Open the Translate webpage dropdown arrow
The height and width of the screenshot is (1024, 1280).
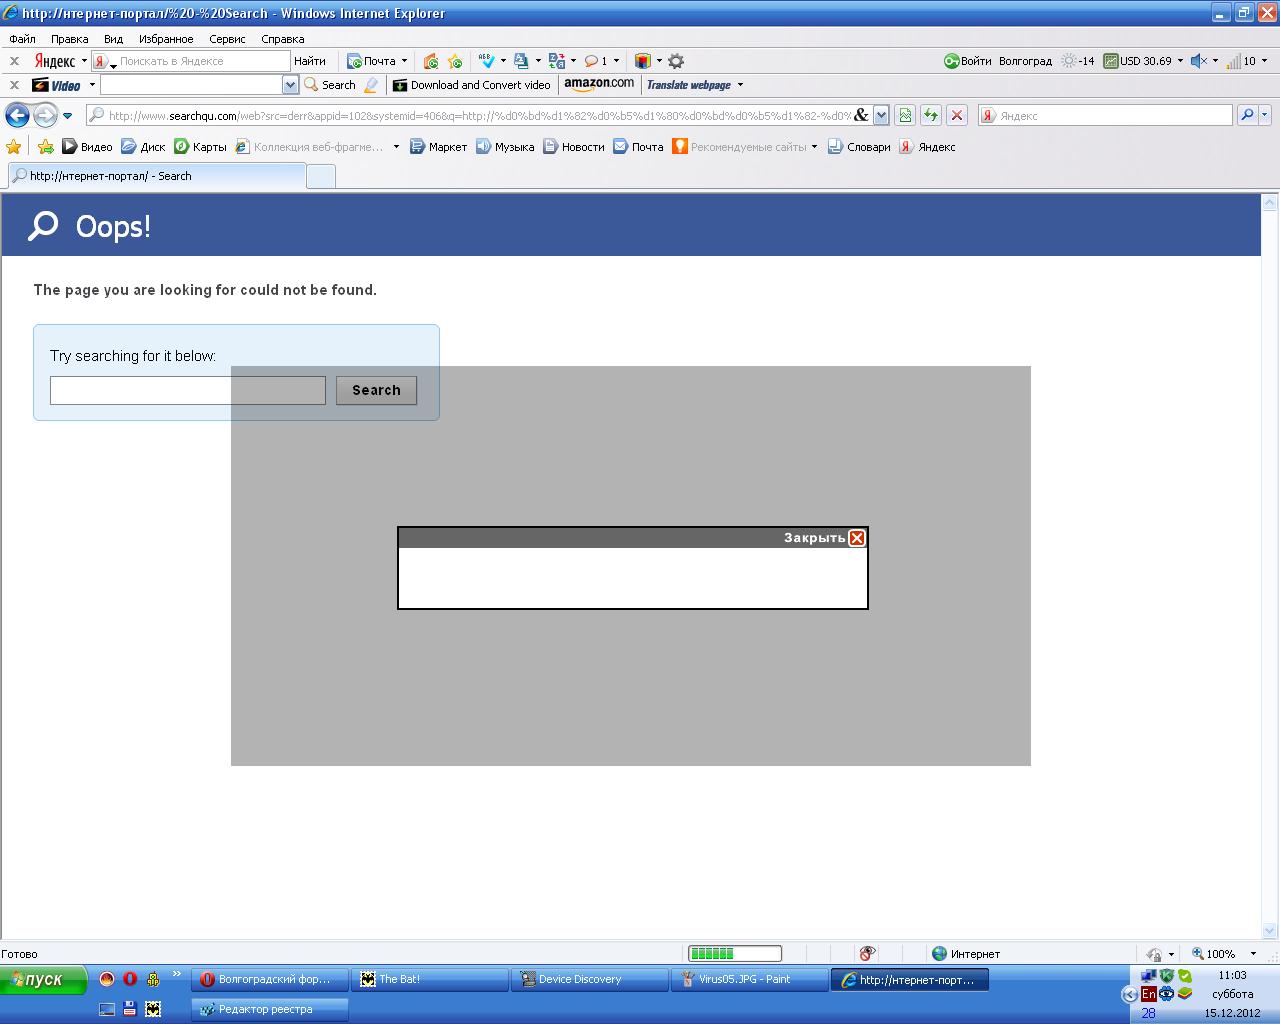pyautogui.click(x=740, y=85)
